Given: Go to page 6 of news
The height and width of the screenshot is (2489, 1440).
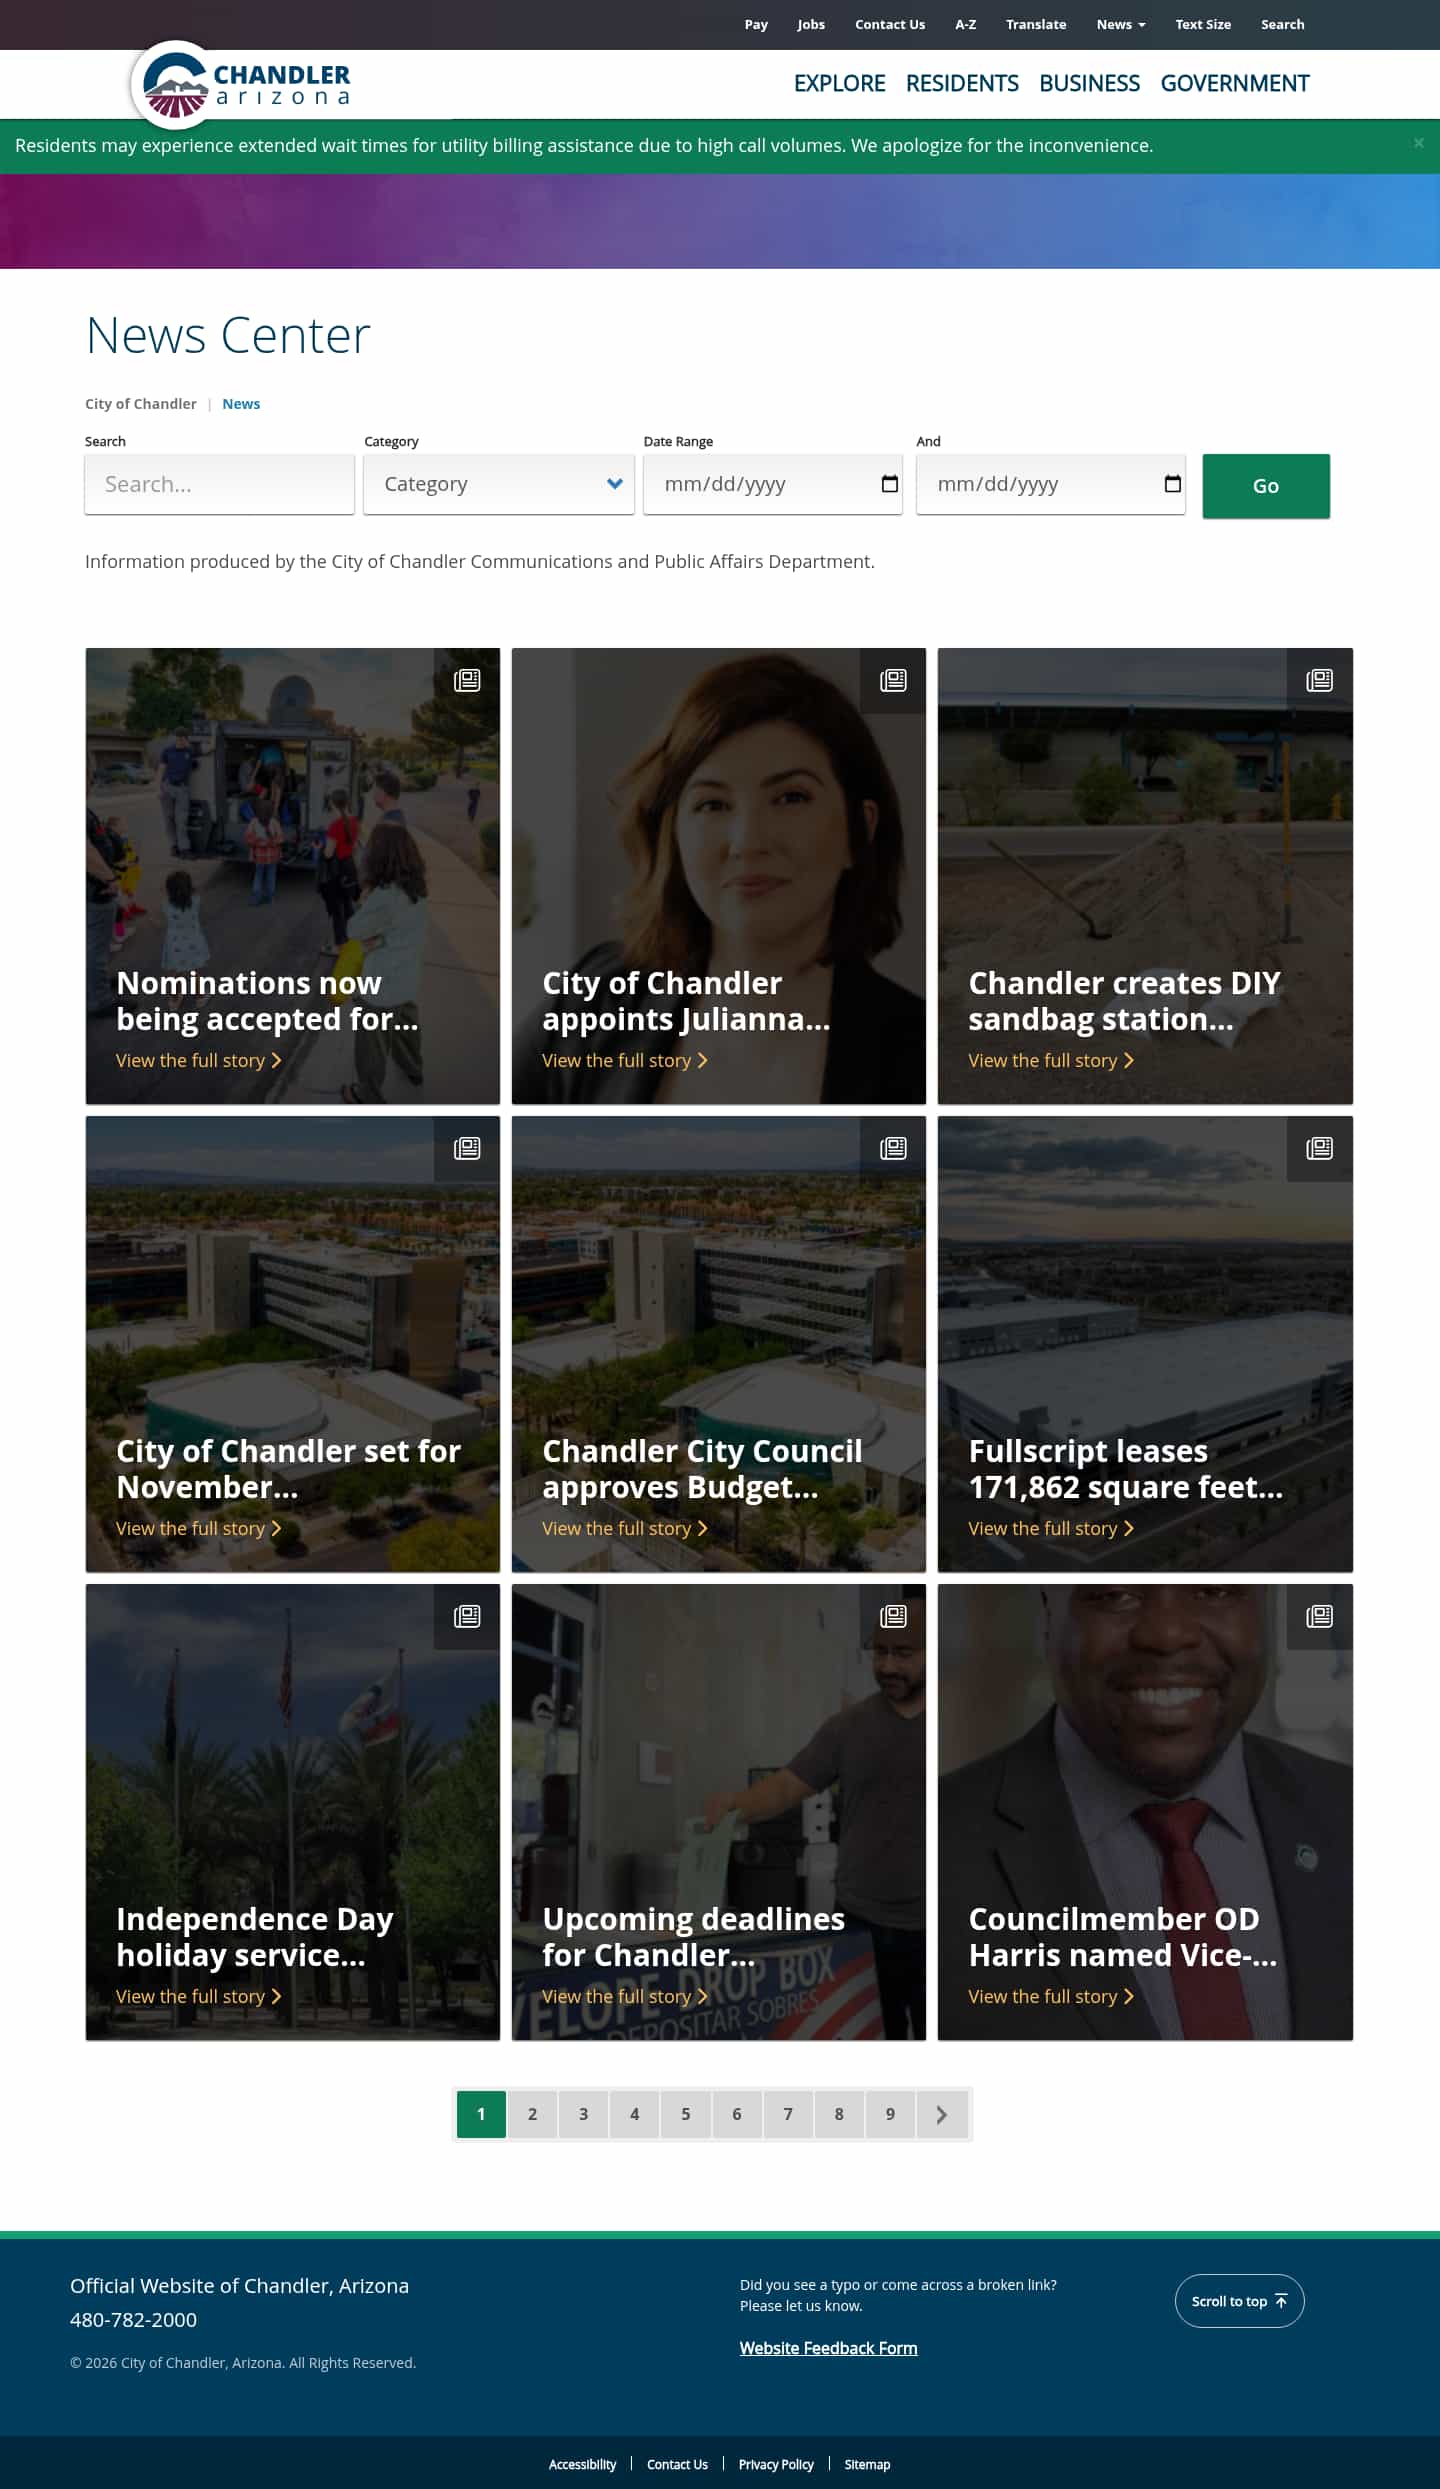Looking at the screenshot, I should click(736, 2114).
